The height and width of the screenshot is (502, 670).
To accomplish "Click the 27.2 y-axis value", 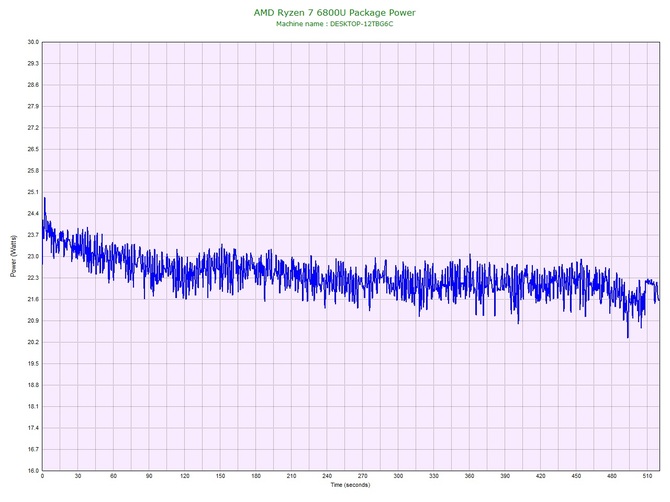I will [x=33, y=128].
